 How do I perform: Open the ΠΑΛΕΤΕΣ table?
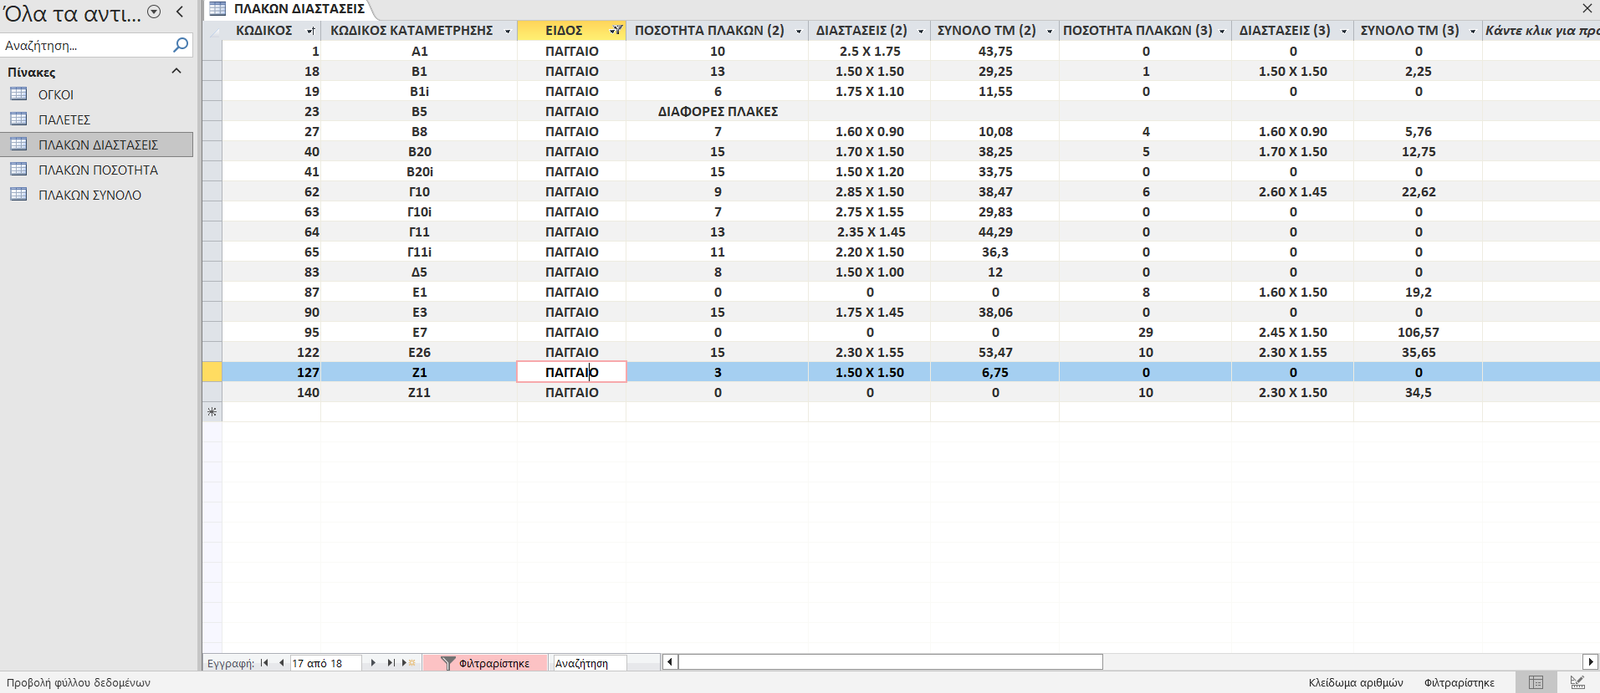coord(96,119)
